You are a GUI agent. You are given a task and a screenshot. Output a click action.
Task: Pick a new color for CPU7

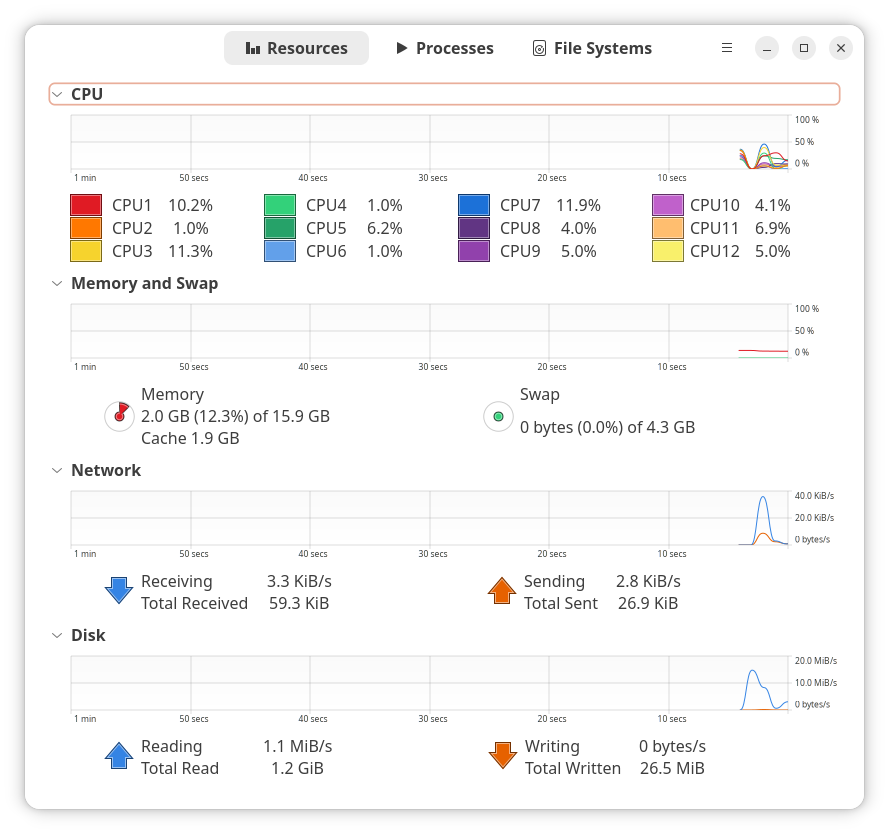pyautogui.click(x=474, y=205)
